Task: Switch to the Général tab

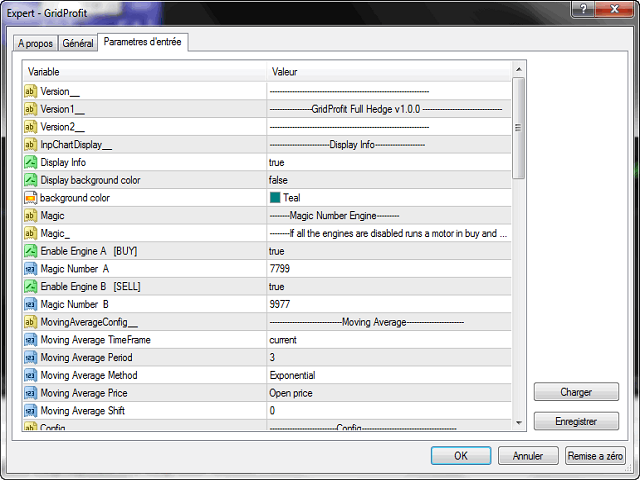Action: click(x=78, y=43)
